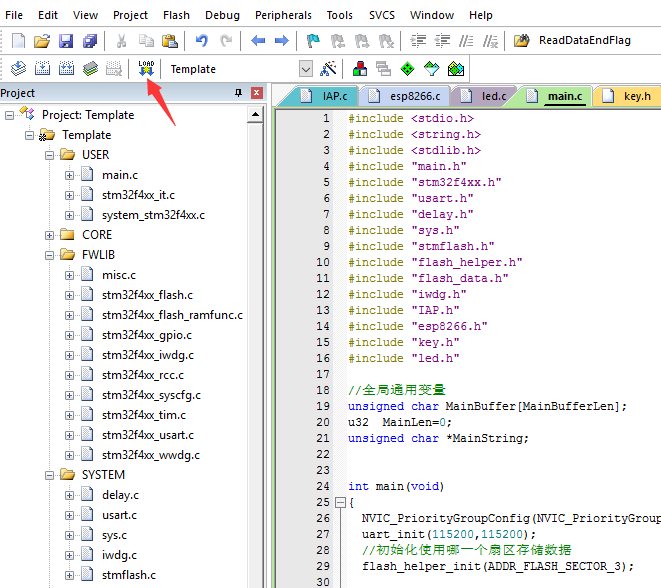Navigate forwards with right blue arrow
The image size is (661, 588).
(x=282, y=41)
